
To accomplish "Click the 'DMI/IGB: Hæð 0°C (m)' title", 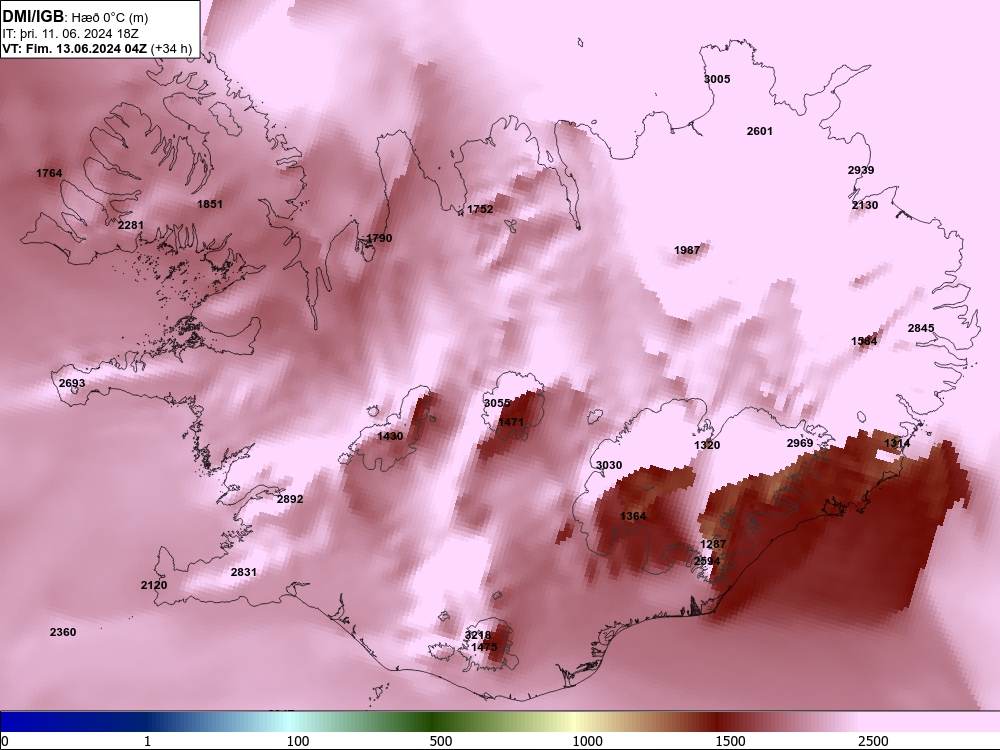I will pyautogui.click(x=75, y=17).
